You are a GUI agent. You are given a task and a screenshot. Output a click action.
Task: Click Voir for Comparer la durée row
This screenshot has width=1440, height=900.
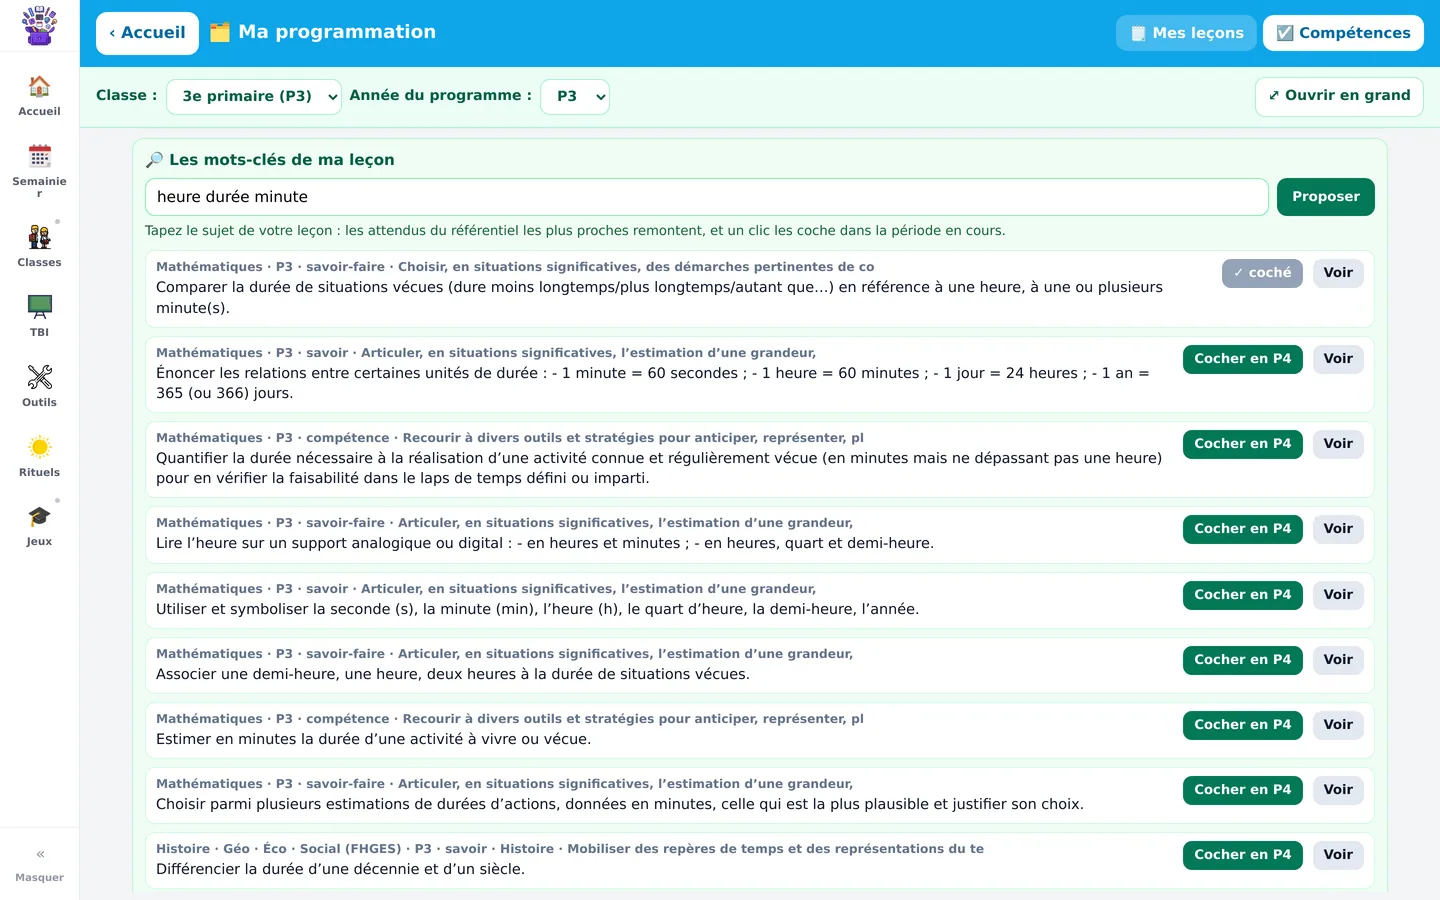click(1338, 273)
